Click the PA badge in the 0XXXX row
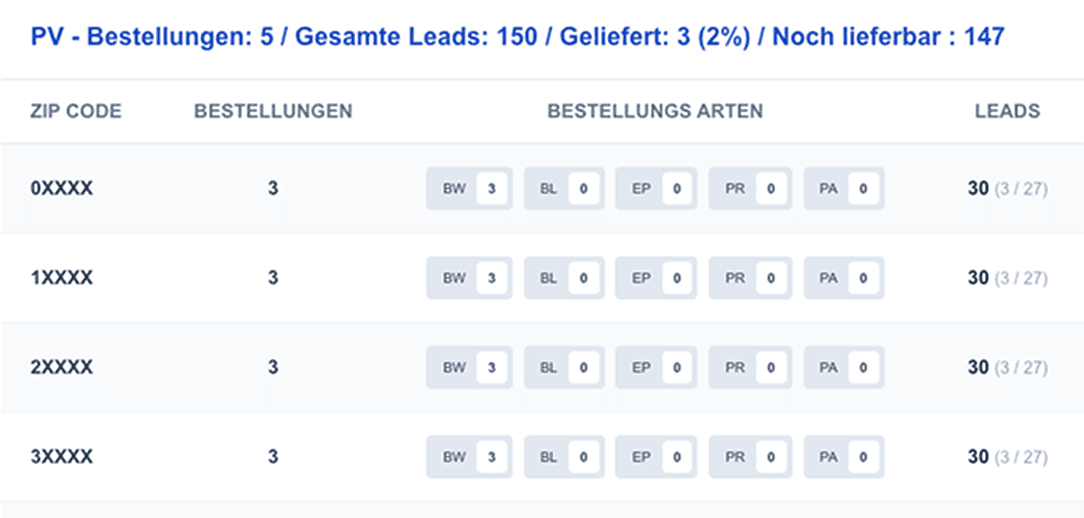1084x518 pixels. [x=843, y=188]
